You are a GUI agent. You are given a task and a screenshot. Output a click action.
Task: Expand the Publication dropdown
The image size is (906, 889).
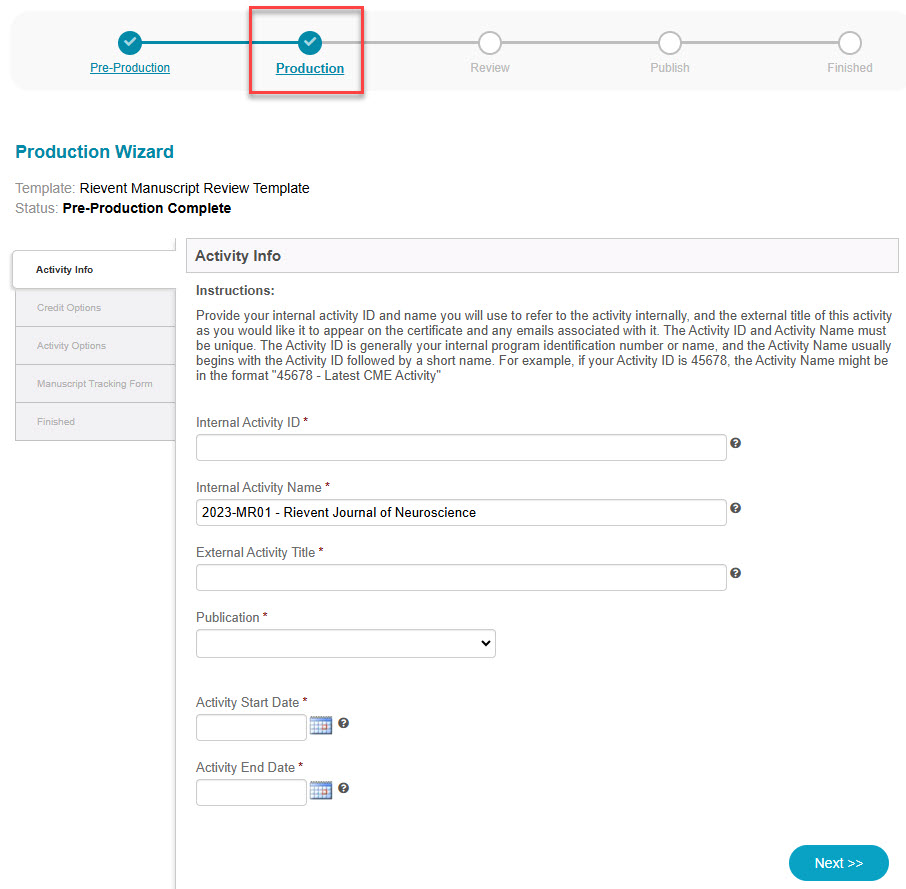(346, 643)
